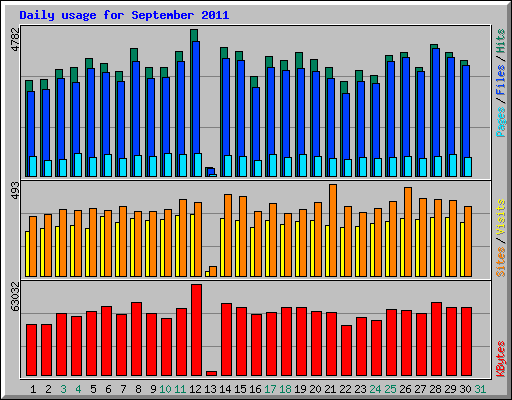The width and height of the screenshot is (512, 400).
Task: Click day 21 on the x-axis
Action: pyautogui.click(x=330, y=389)
